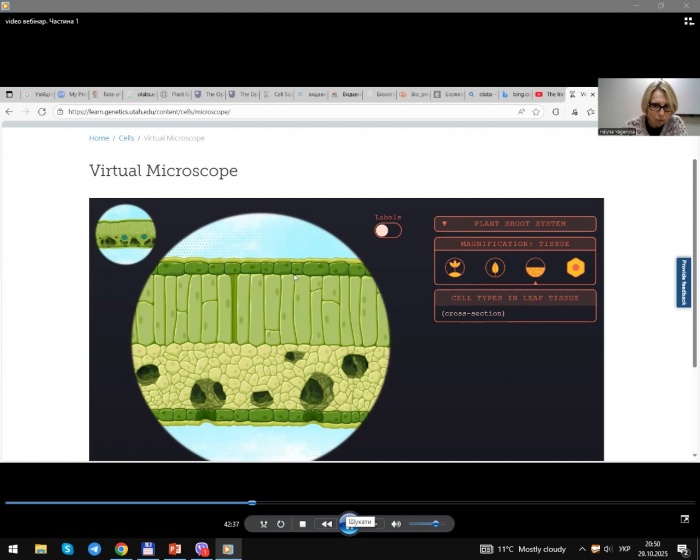Screen dimensions: 700x560
Task: Open the Cell Types in Leaf Tissue panel
Action: [x=515, y=297]
